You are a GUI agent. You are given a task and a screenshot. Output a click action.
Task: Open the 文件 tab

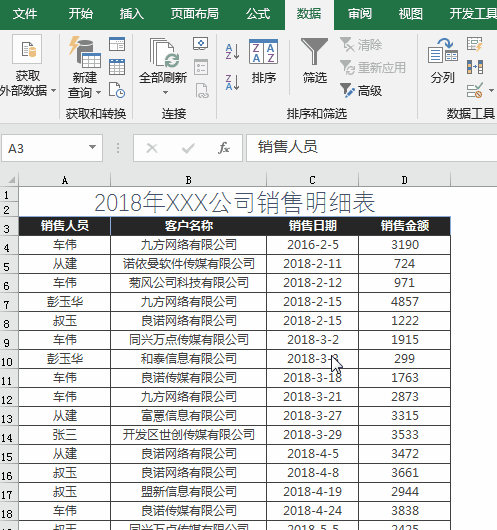click(25, 14)
